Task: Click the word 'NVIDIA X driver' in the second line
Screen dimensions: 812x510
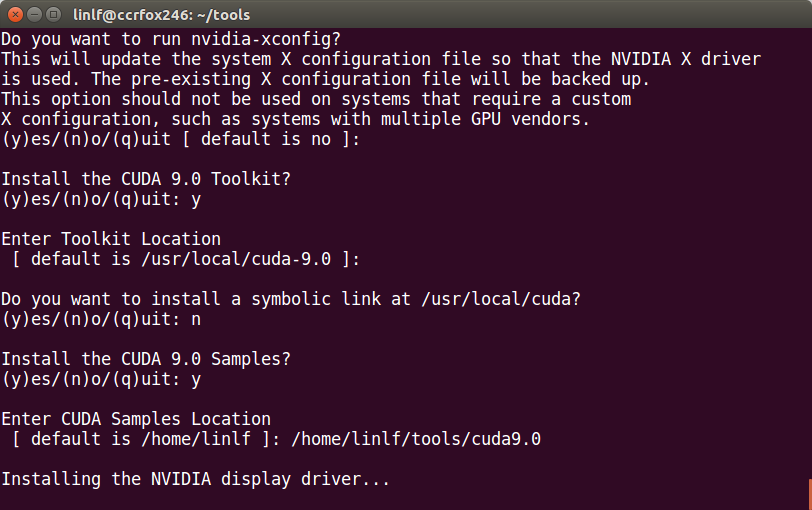Action: [686, 59]
